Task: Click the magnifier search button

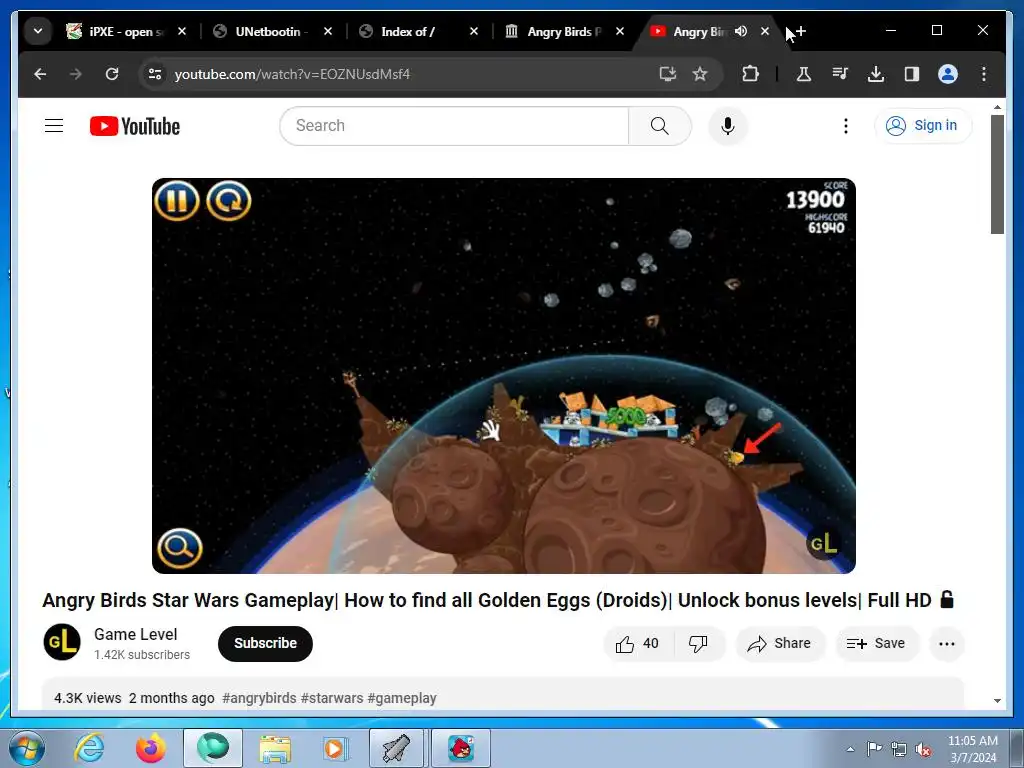Action: (x=660, y=125)
